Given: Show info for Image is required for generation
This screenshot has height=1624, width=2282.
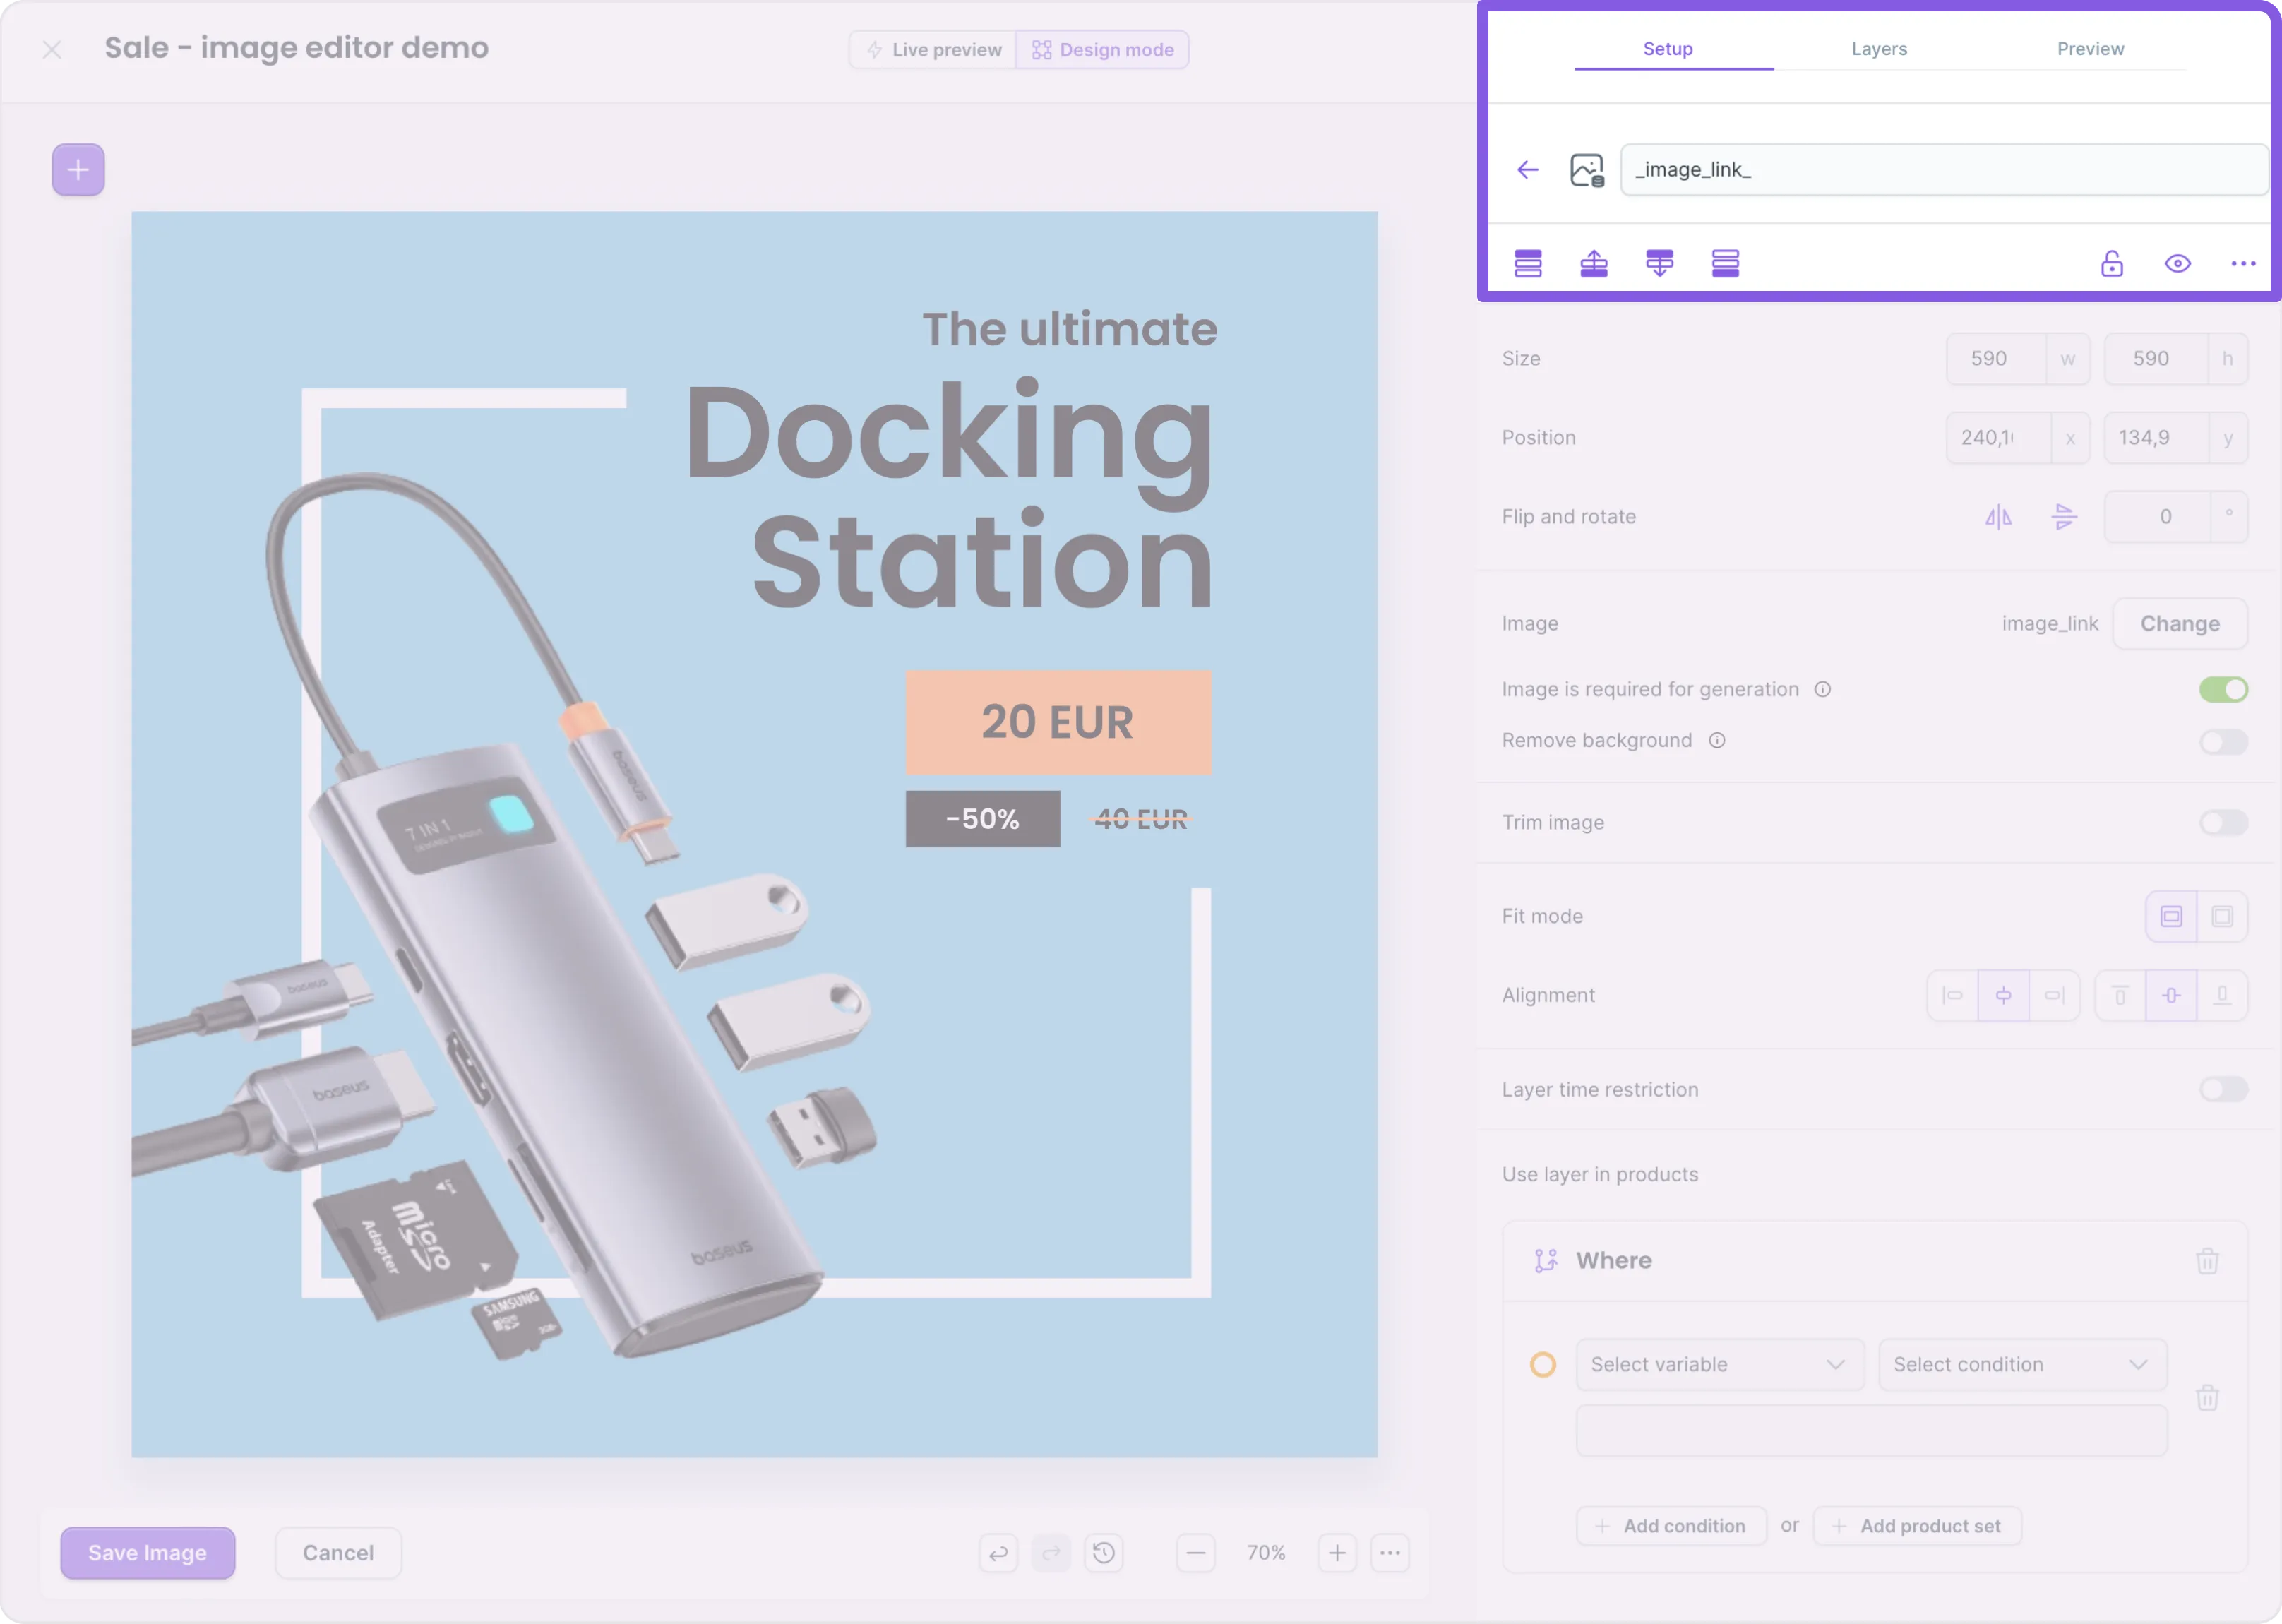Looking at the screenshot, I should point(1823,690).
